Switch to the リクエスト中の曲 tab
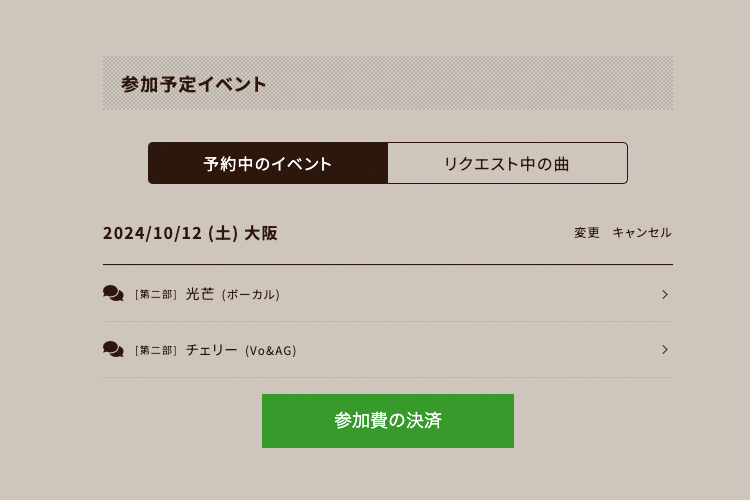 tap(507, 163)
